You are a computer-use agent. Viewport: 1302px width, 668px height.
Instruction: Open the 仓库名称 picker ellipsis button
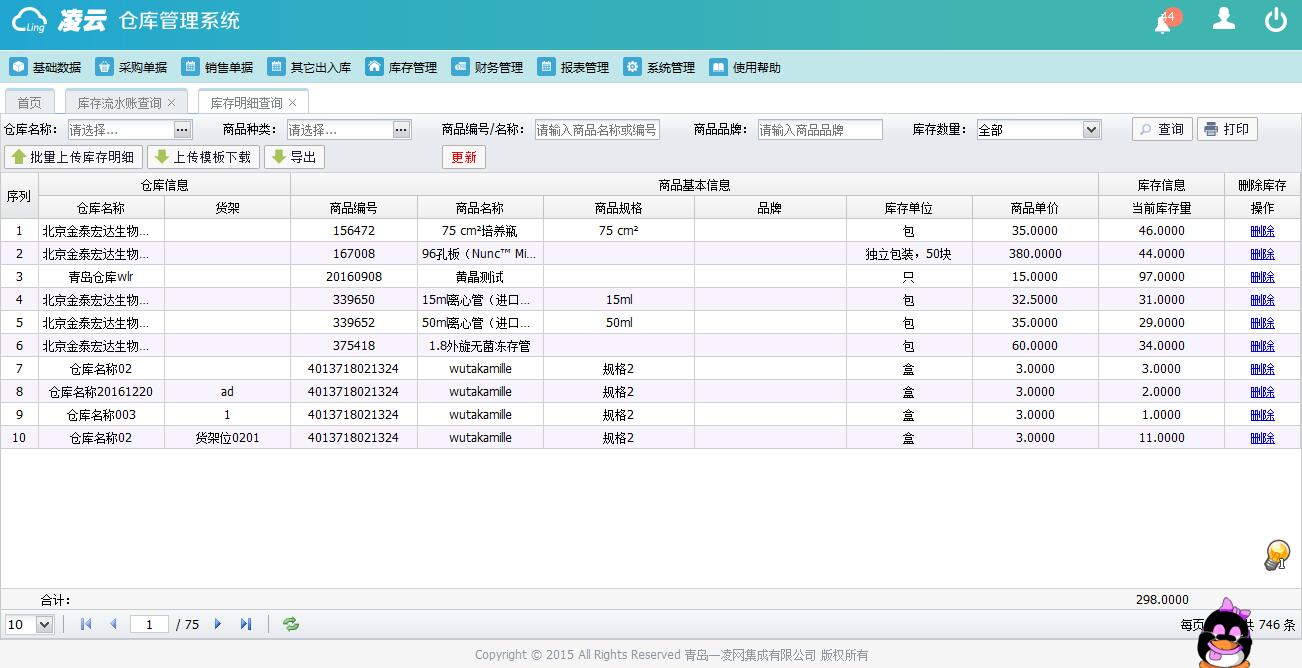pos(182,130)
